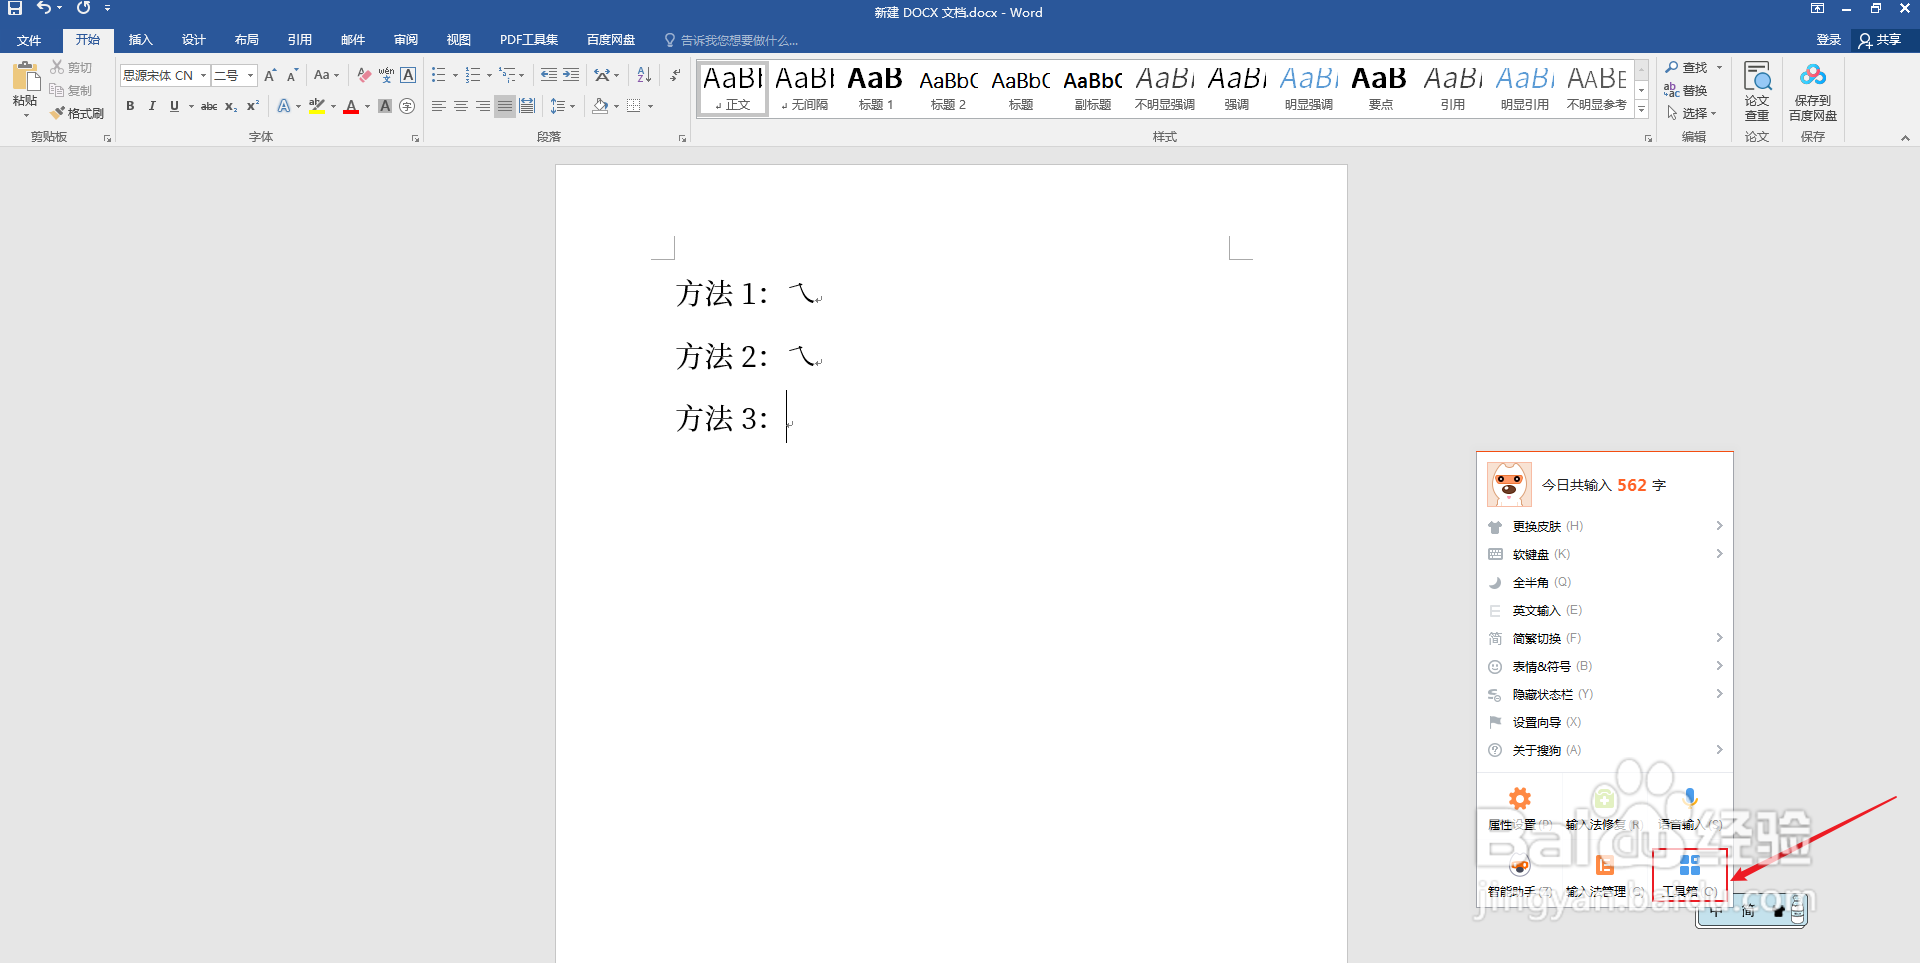Click the Undo arrow in quick access toolbar

(44, 8)
